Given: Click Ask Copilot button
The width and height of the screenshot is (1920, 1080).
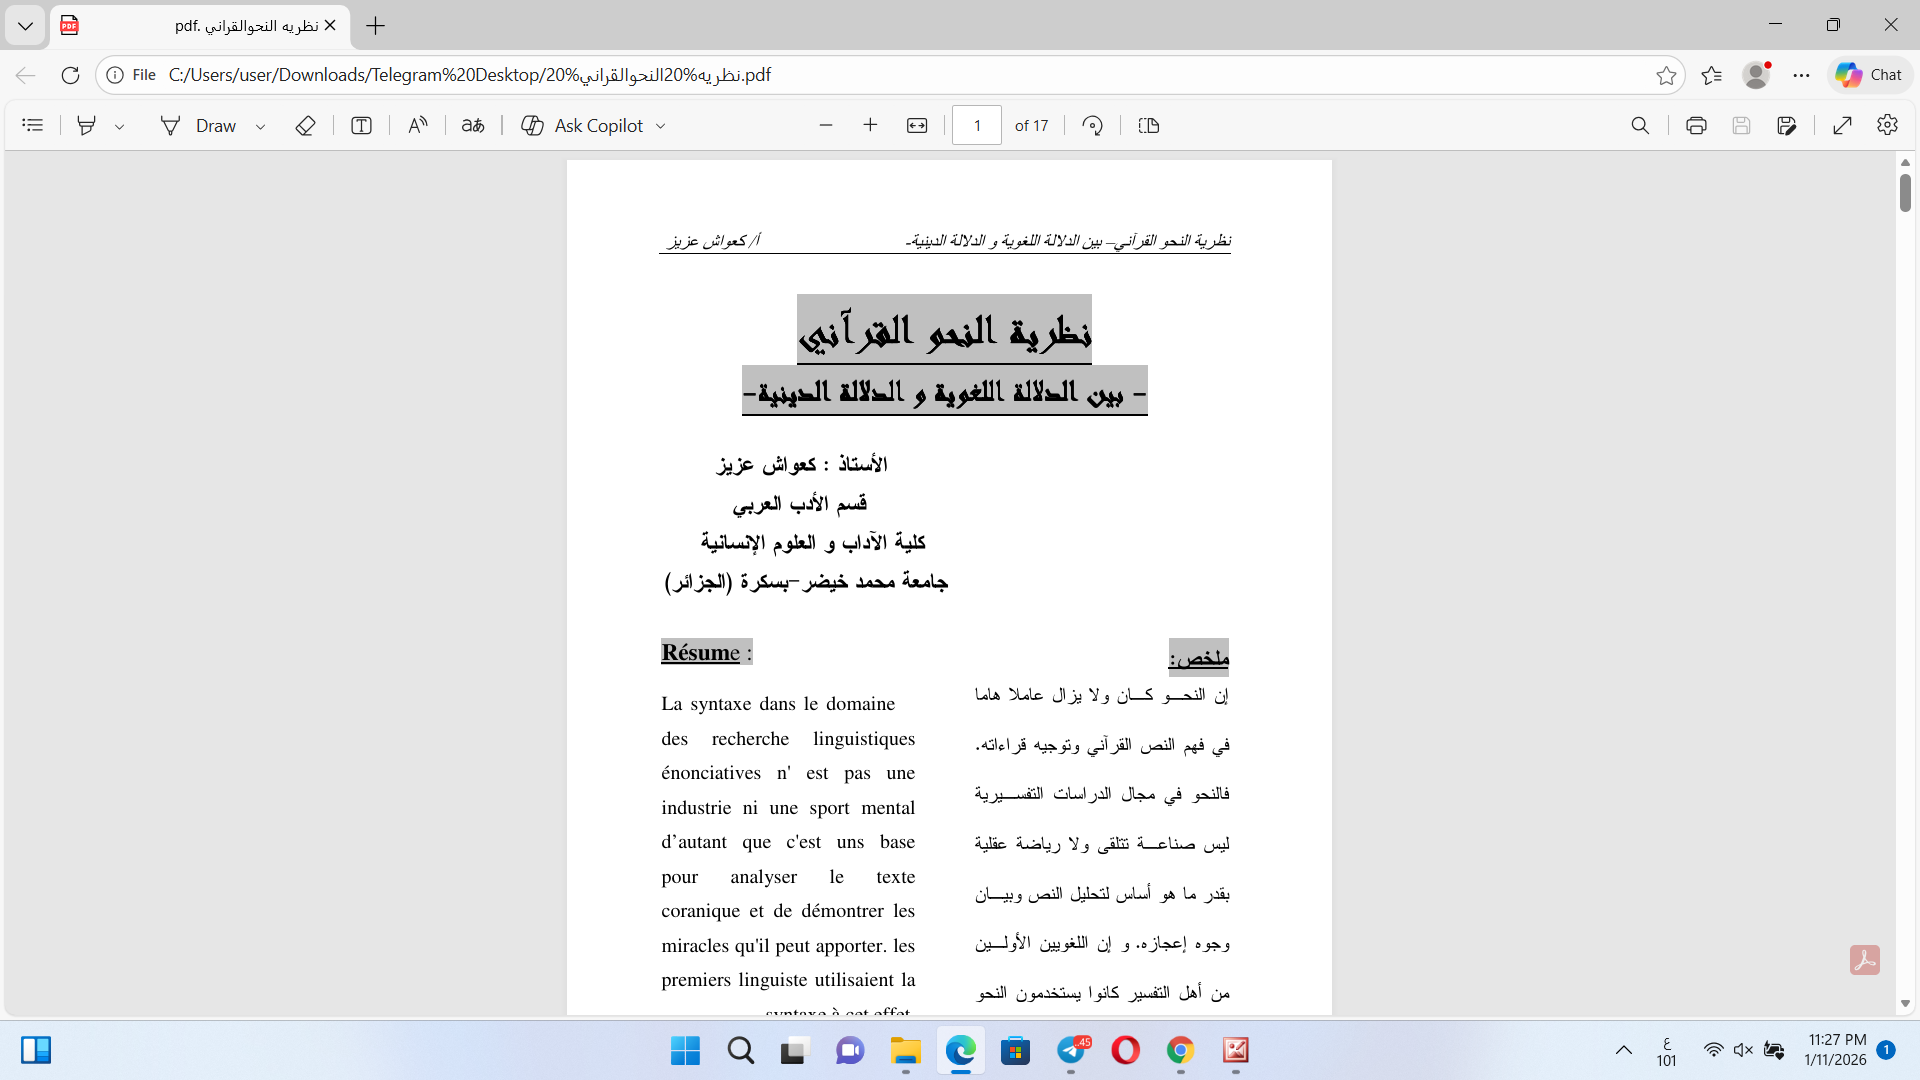Looking at the screenshot, I should pyautogui.click(x=583, y=125).
